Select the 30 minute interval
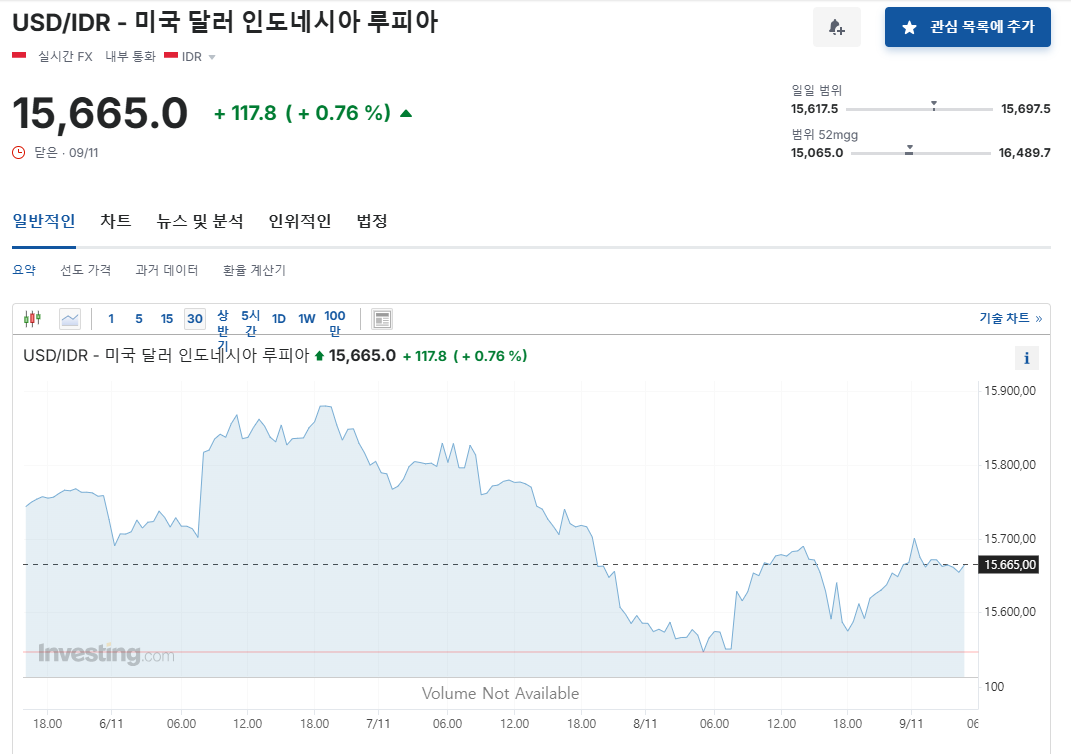 tap(195, 319)
